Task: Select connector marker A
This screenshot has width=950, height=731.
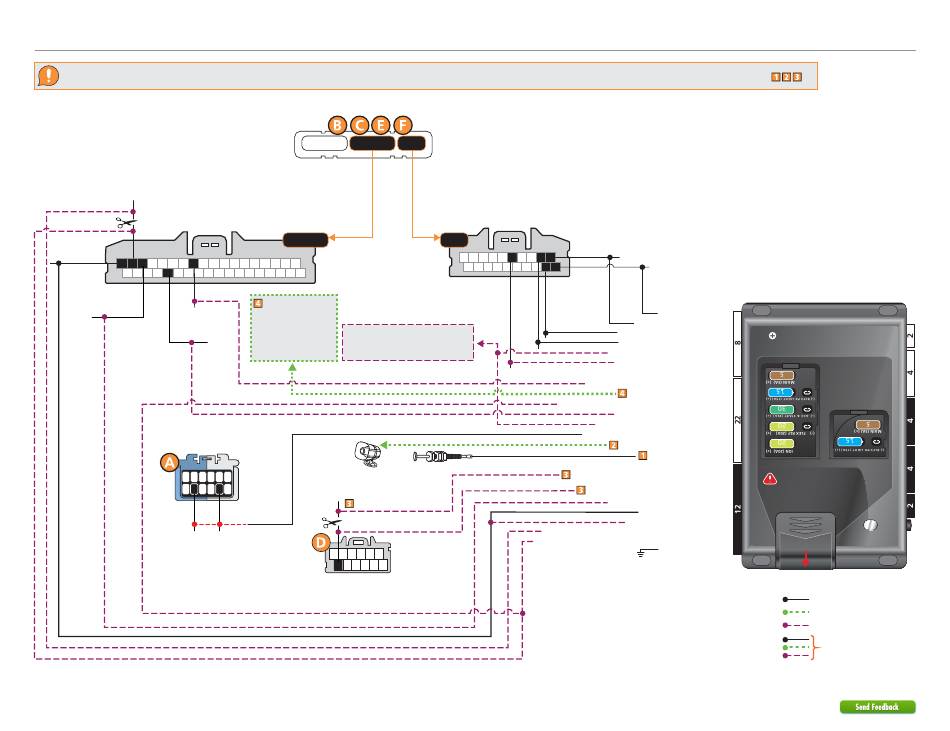Action: tap(170, 463)
